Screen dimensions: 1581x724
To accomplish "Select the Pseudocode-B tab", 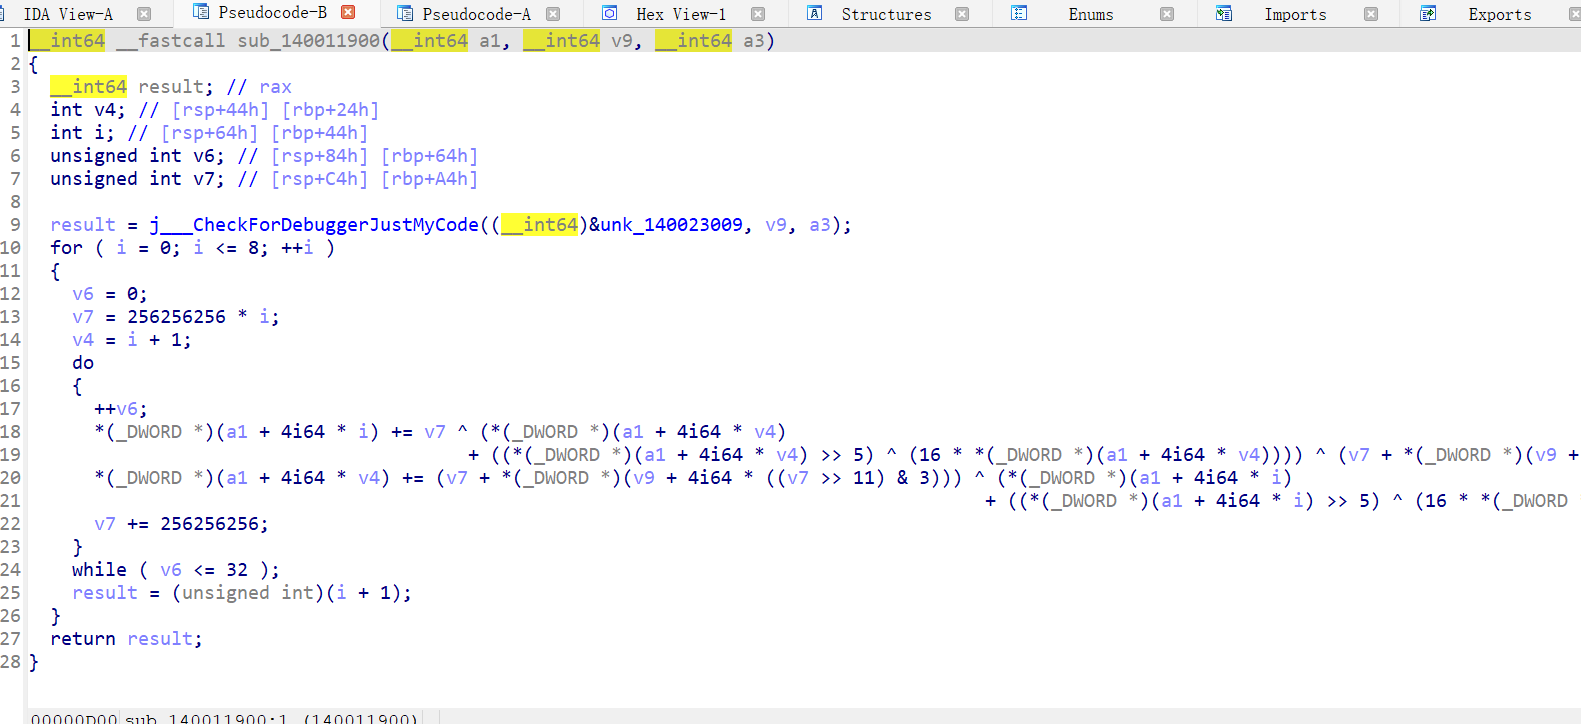I will 272,12.
